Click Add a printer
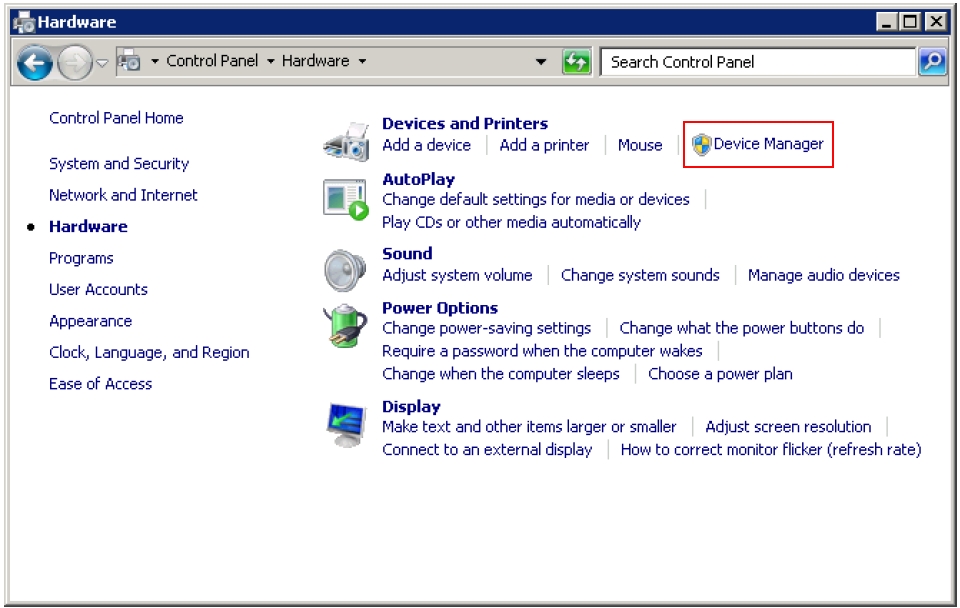The width and height of the screenshot is (960, 608). (x=543, y=145)
